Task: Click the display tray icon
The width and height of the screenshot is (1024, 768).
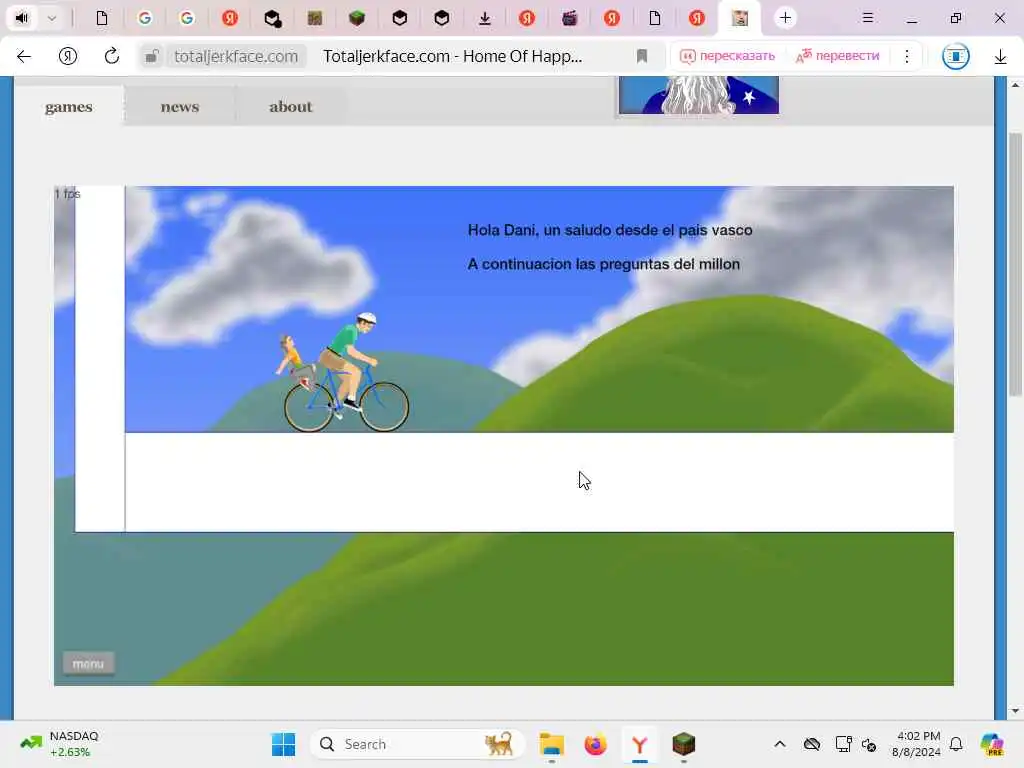Action: click(x=843, y=744)
